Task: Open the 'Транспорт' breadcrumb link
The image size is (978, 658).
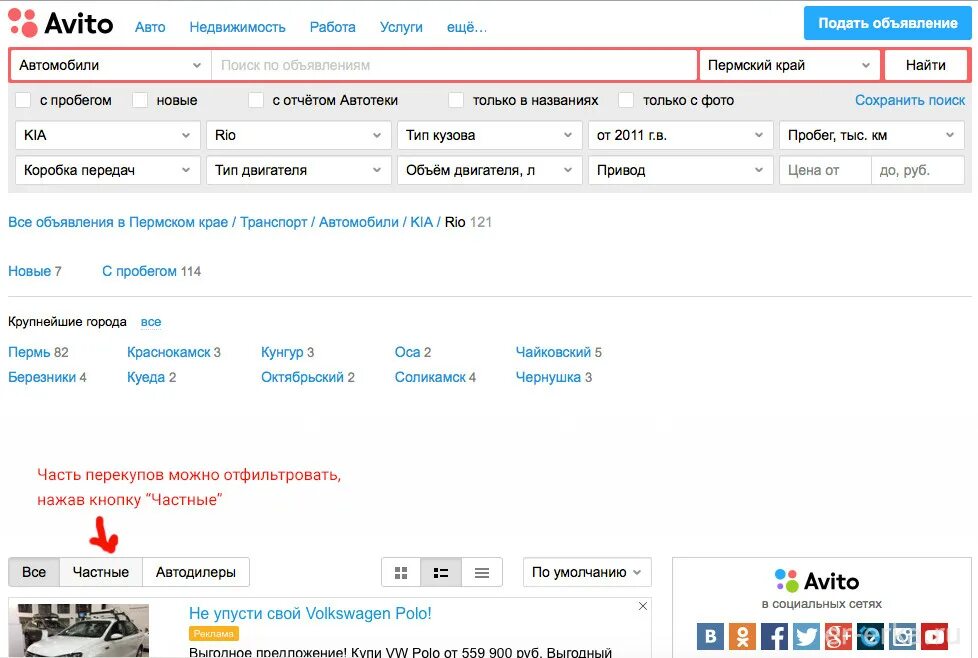Action: [x=274, y=222]
